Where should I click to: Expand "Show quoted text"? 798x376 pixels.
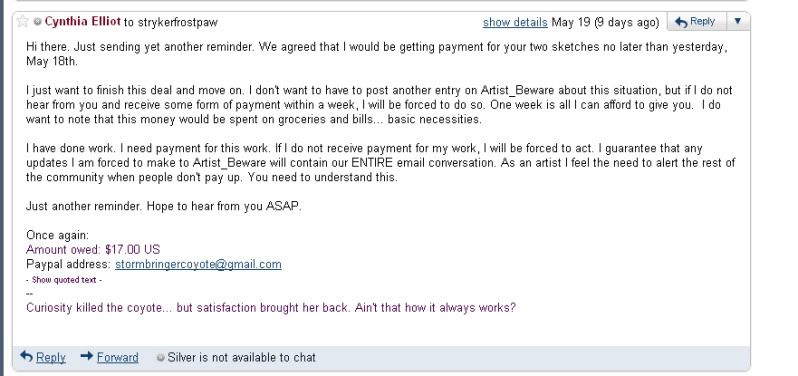[x=64, y=280]
